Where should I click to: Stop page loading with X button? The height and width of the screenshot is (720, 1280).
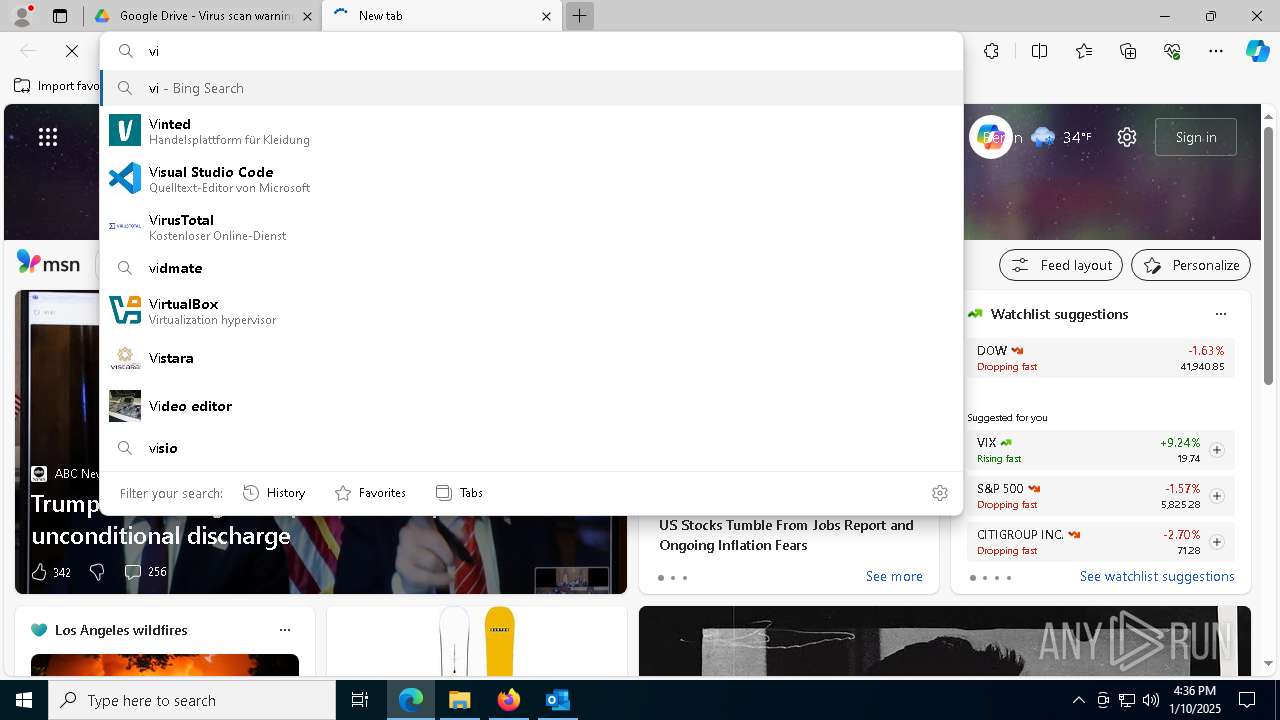72,51
